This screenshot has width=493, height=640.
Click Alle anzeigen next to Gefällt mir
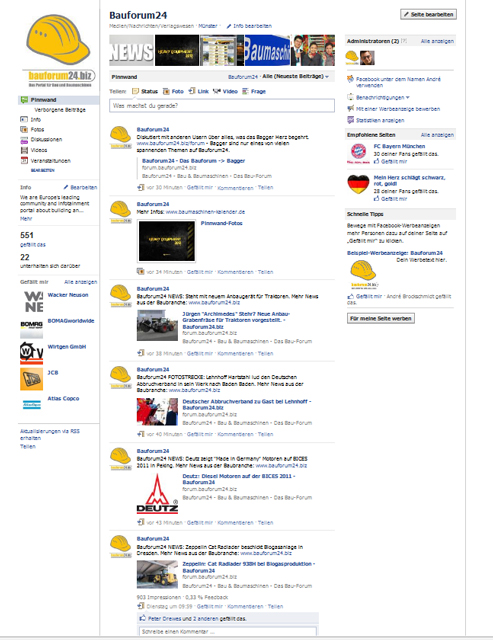pyautogui.click(x=80, y=282)
